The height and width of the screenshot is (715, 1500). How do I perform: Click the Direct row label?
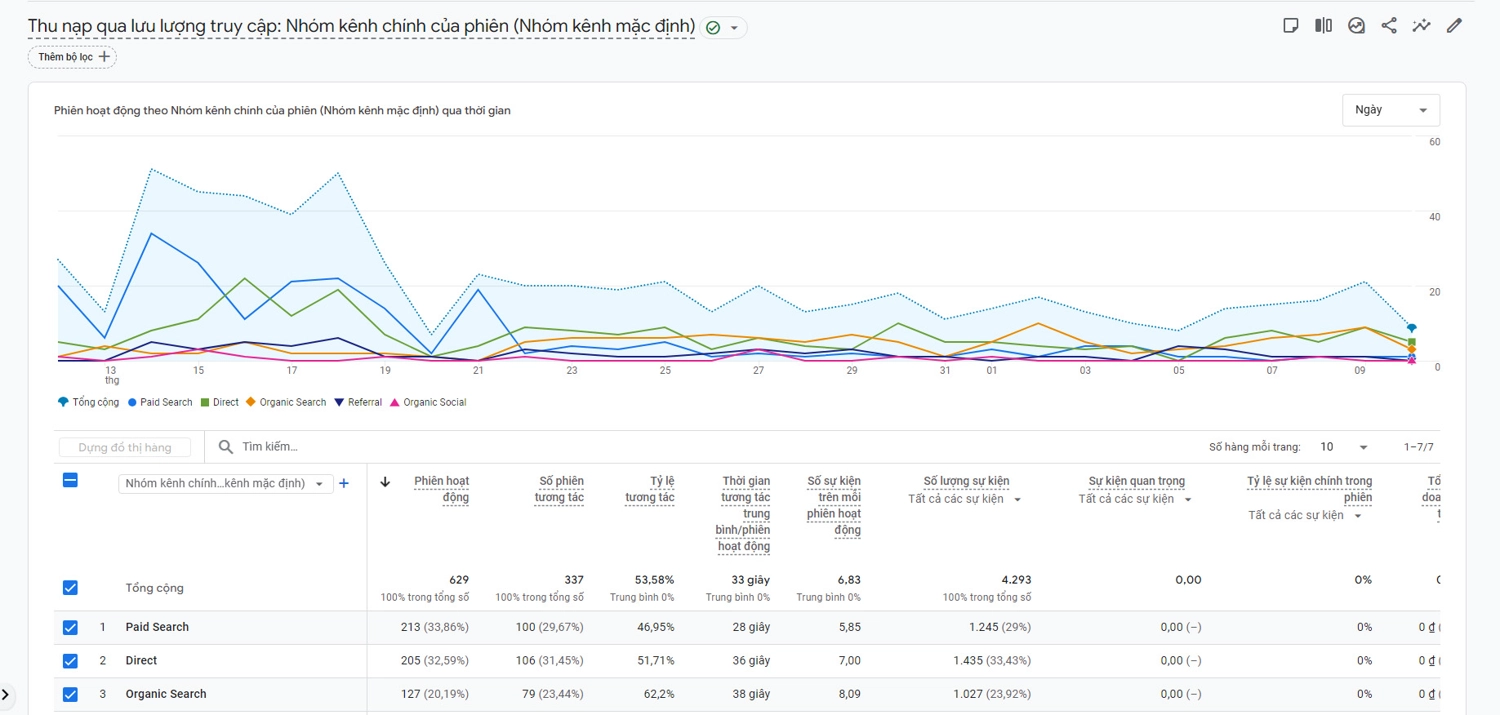point(141,660)
